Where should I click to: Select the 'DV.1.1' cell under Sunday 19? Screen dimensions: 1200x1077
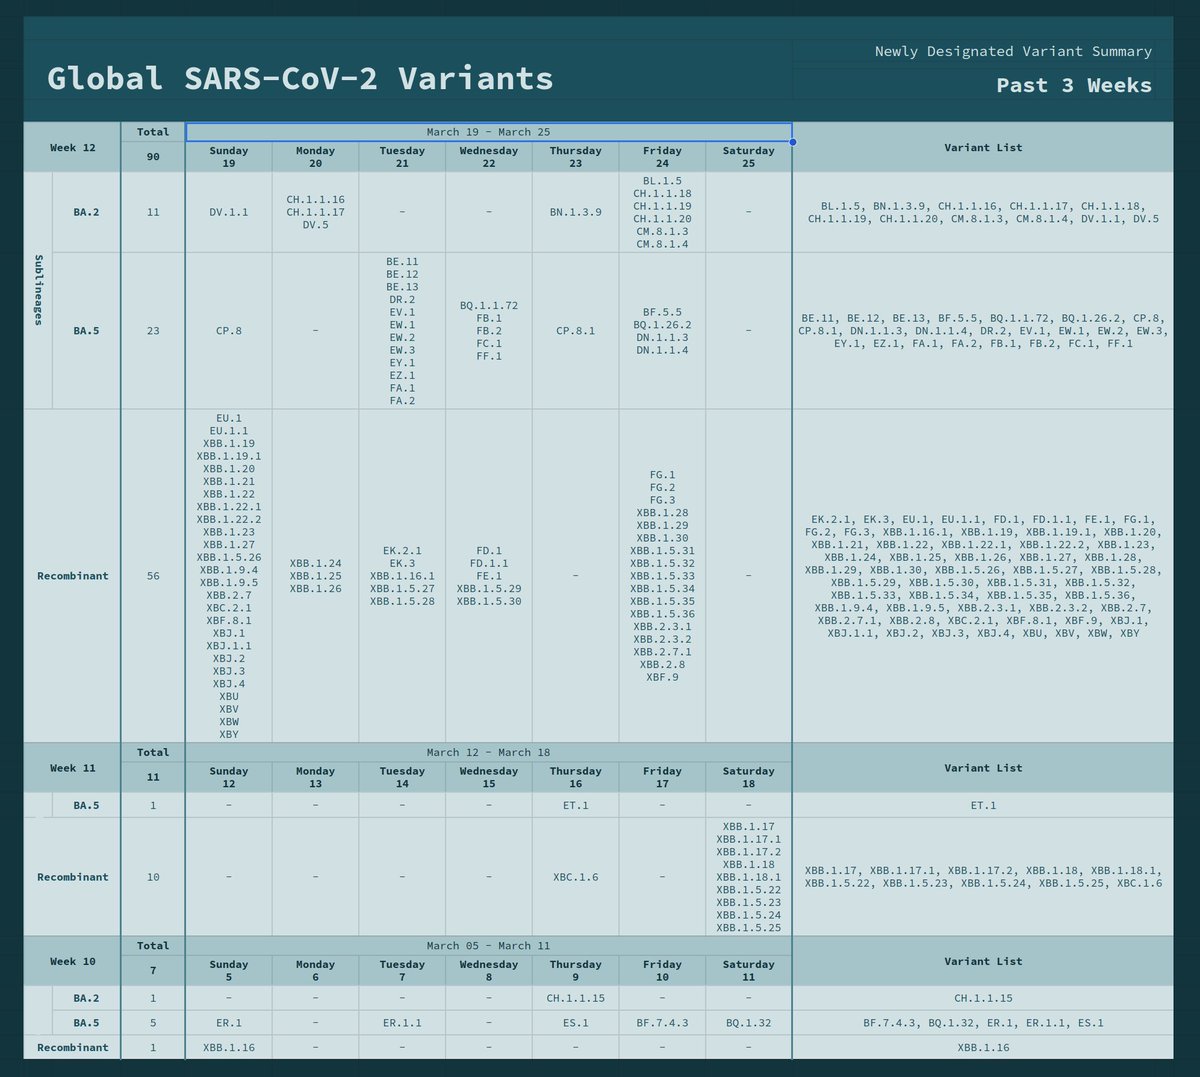(229, 212)
